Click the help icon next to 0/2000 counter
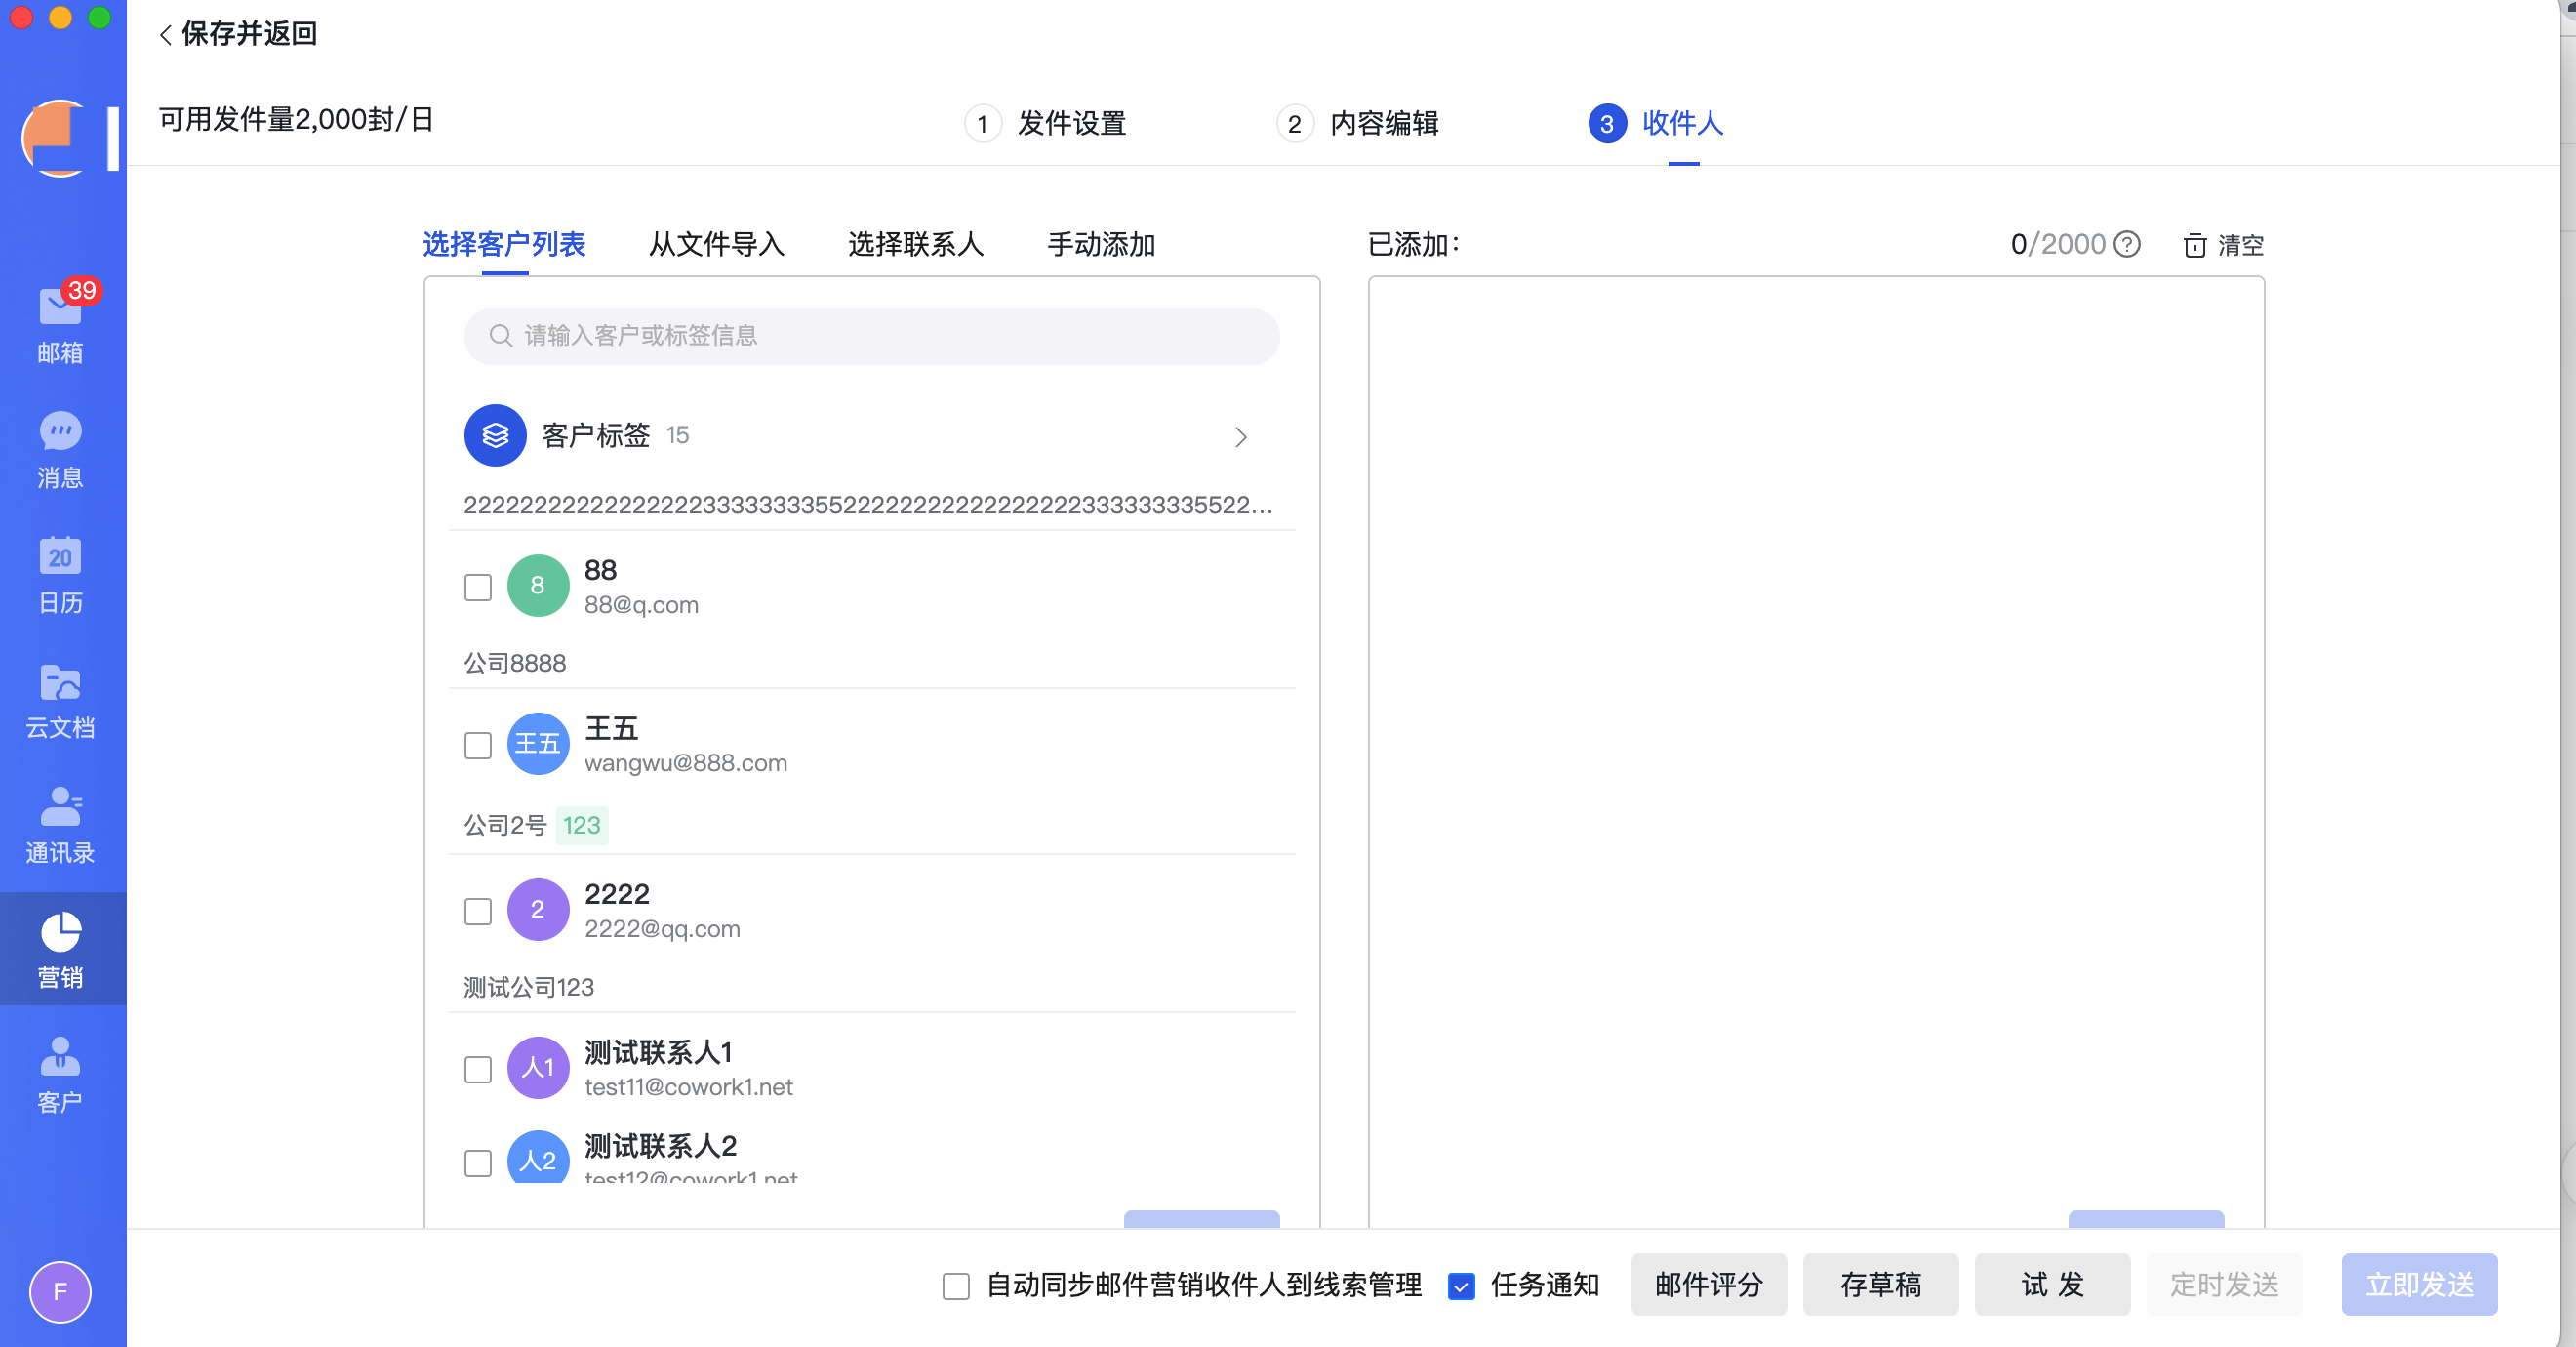The width and height of the screenshot is (2576, 1347). tap(2127, 244)
